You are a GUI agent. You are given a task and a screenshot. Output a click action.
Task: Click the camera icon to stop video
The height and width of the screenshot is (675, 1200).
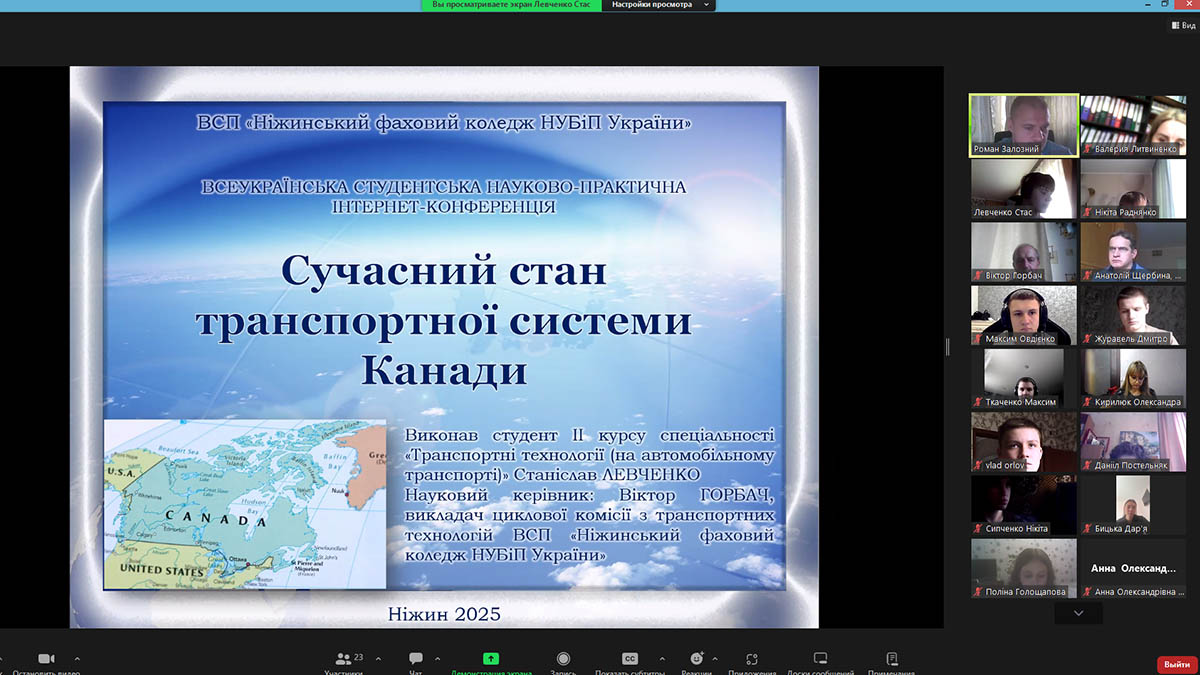click(45, 659)
